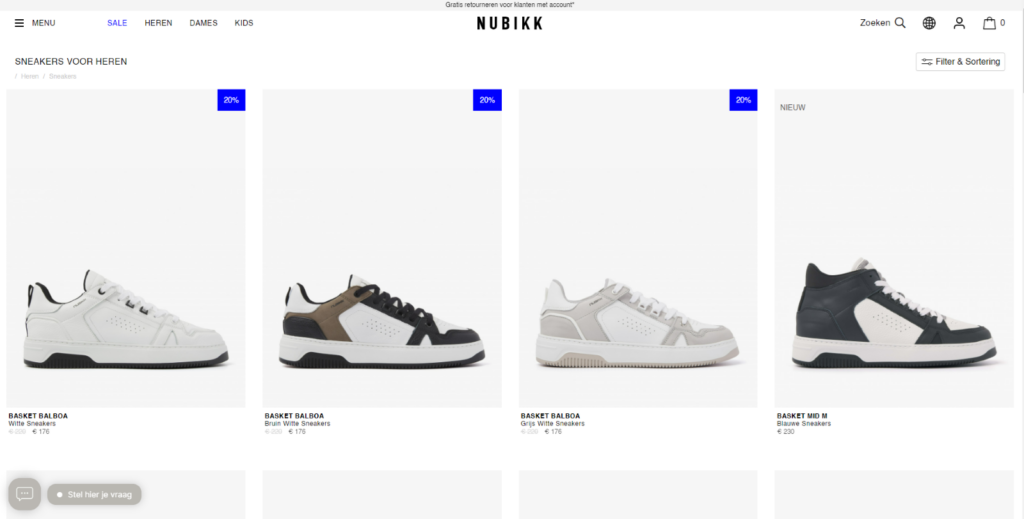This screenshot has height=519, width=1024.
Task: Open the language globe icon
Action: pos(929,23)
